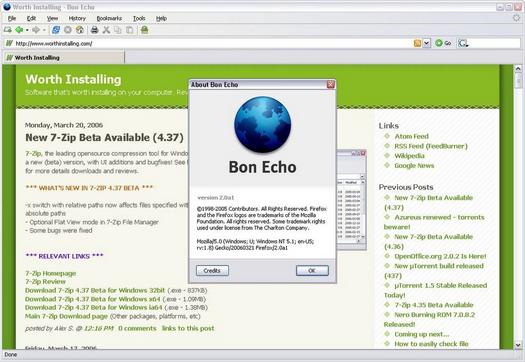This screenshot has height=362, width=525.
Task: Click the new tab toolbar icon
Action: pyautogui.click(x=7, y=30)
